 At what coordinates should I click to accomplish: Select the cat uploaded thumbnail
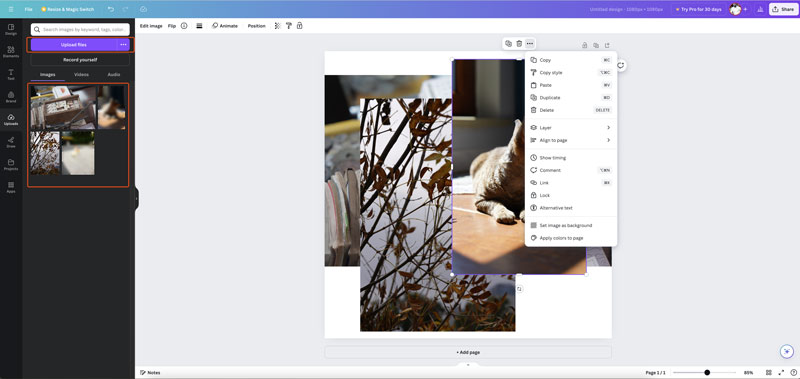[x=112, y=107]
